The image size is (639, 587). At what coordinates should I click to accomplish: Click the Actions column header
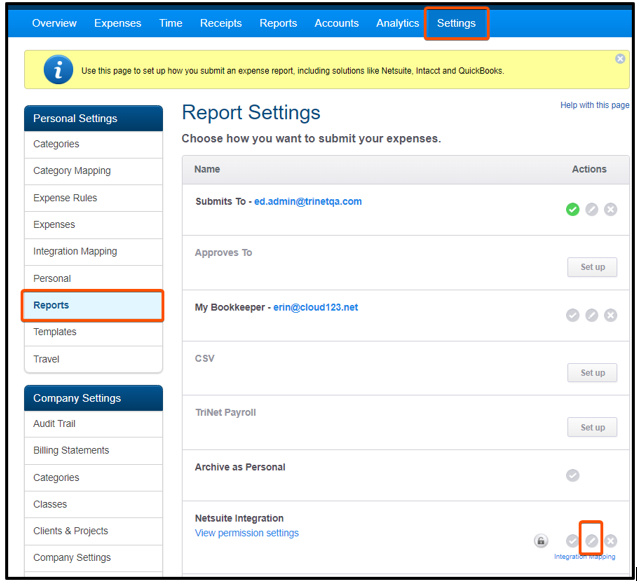point(589,169)
